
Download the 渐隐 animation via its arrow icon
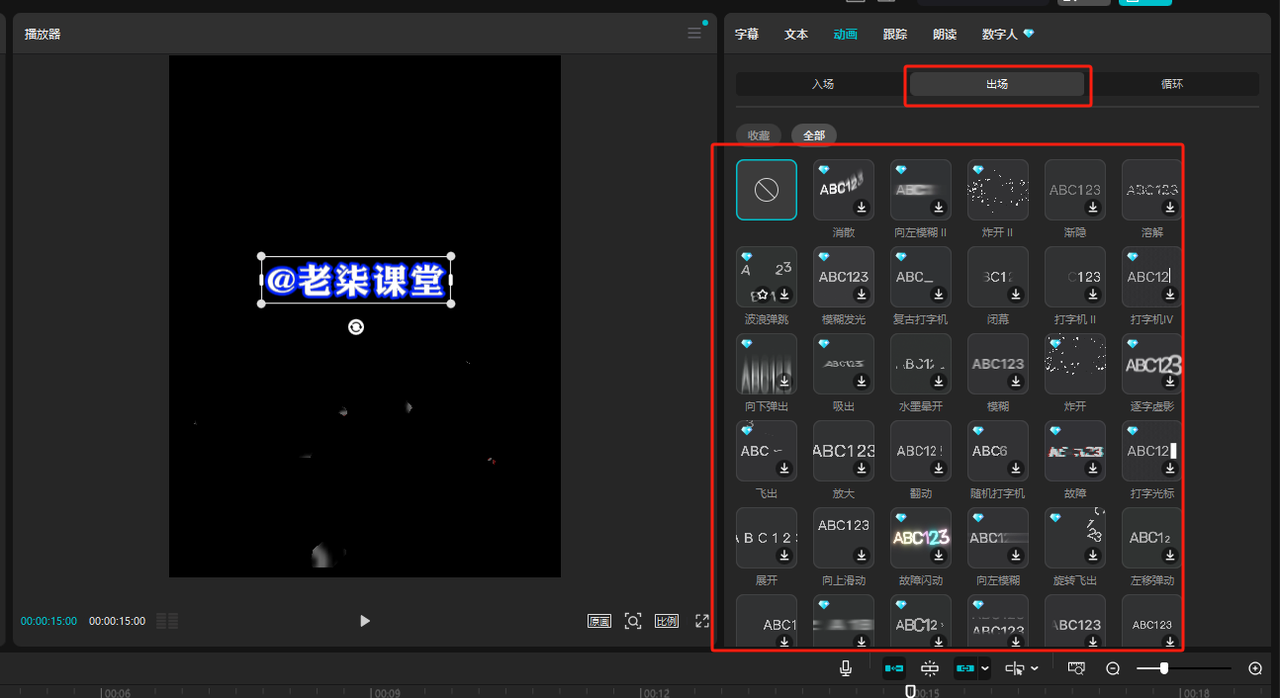tap(1093, 208)
